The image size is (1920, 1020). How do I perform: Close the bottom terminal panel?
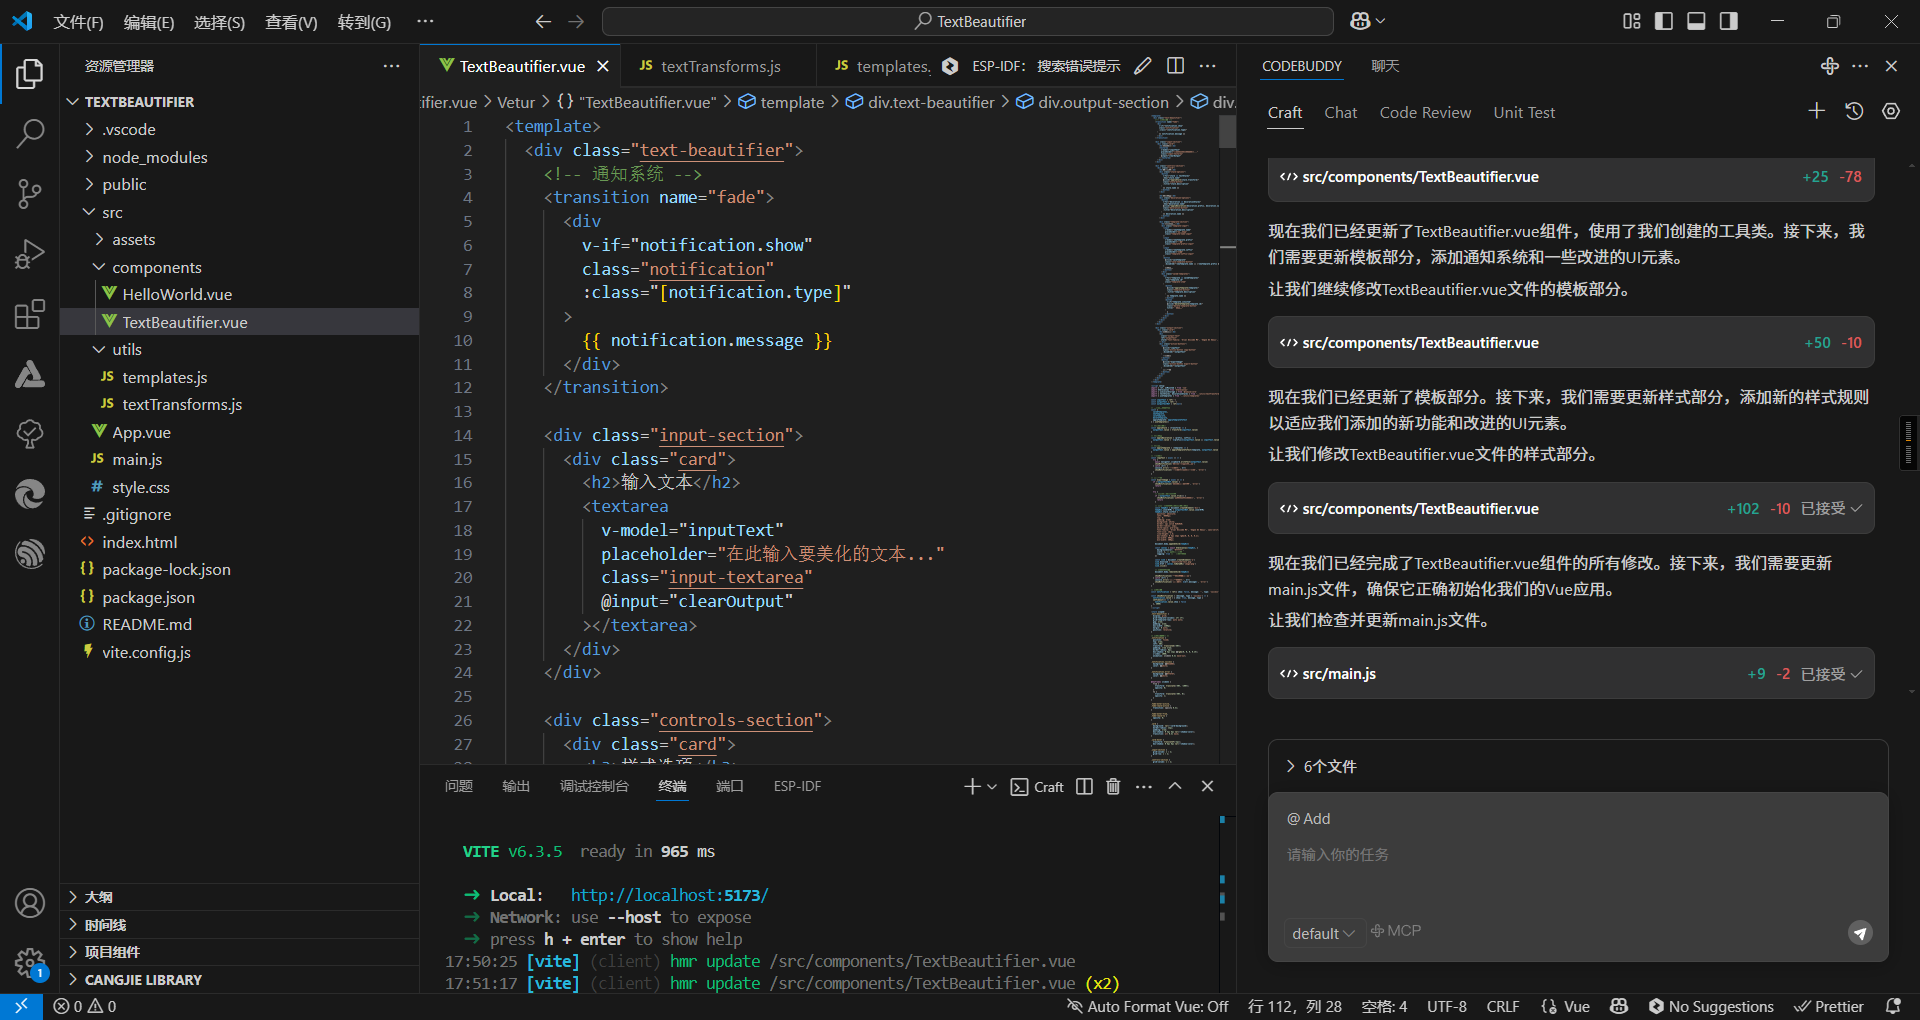(x=1207, y=787)
